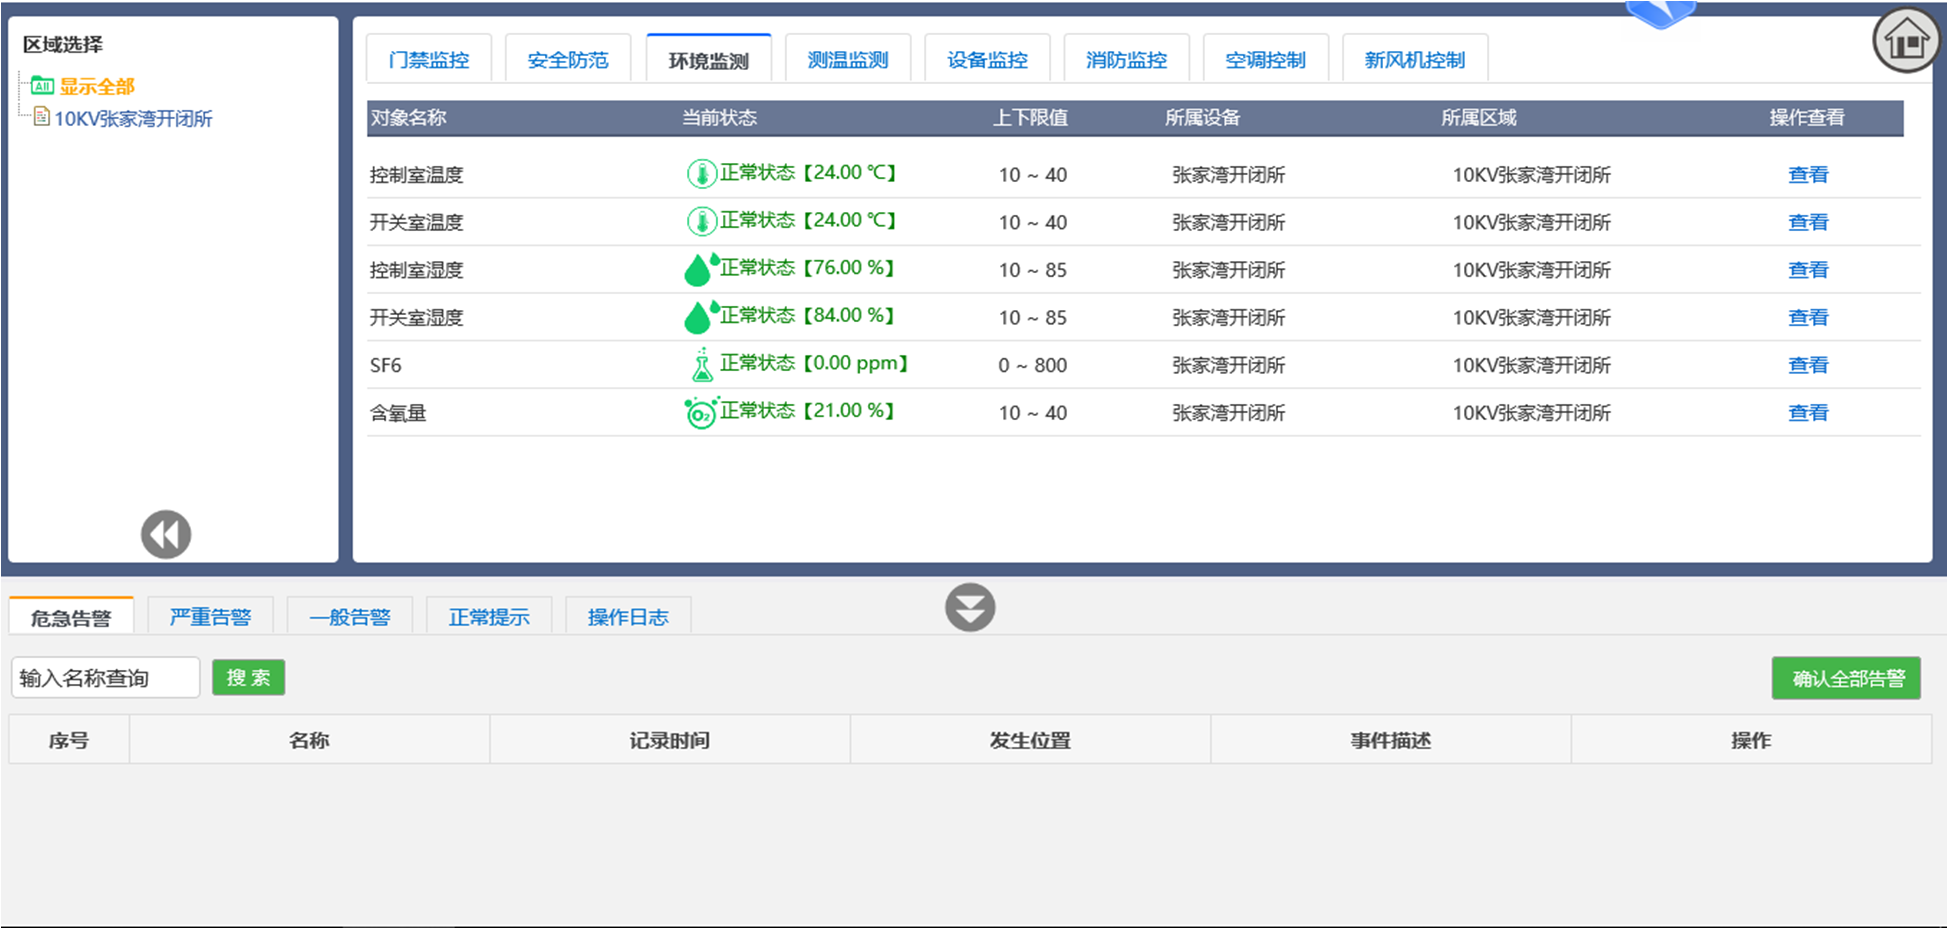Open the 一般告警 tab
This screenshot has width=1948, height=929.
pyautogui.click(x=349, y=616)
